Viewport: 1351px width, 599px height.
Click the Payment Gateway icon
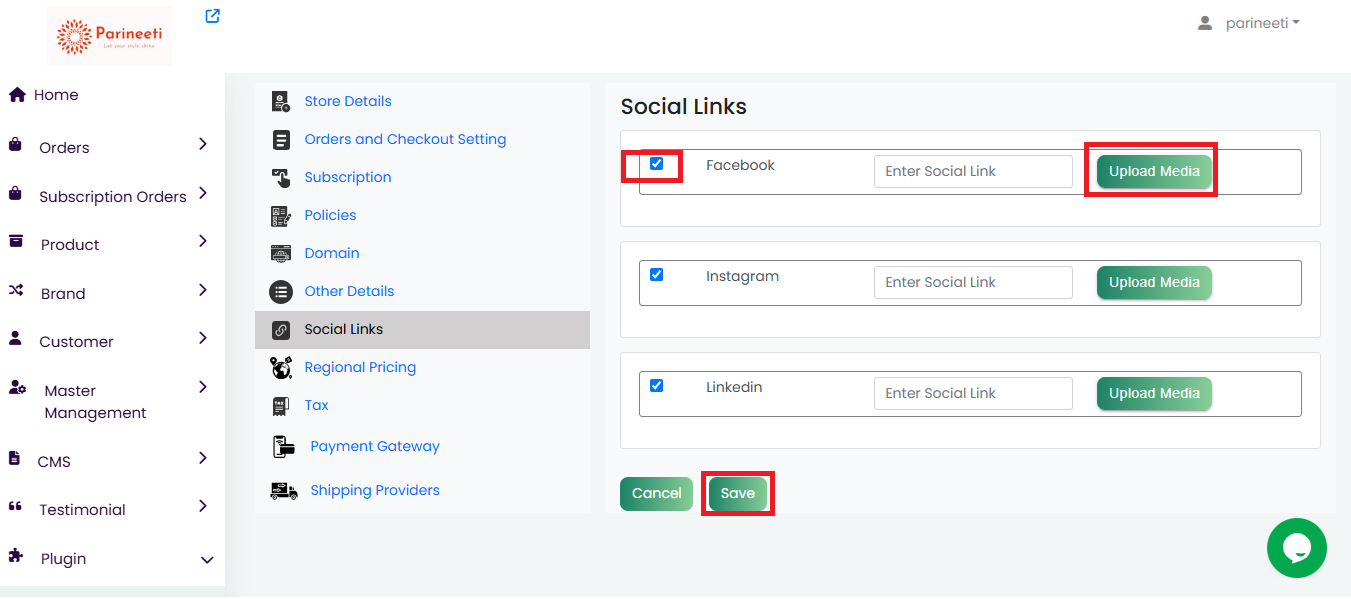click(283, 446)
